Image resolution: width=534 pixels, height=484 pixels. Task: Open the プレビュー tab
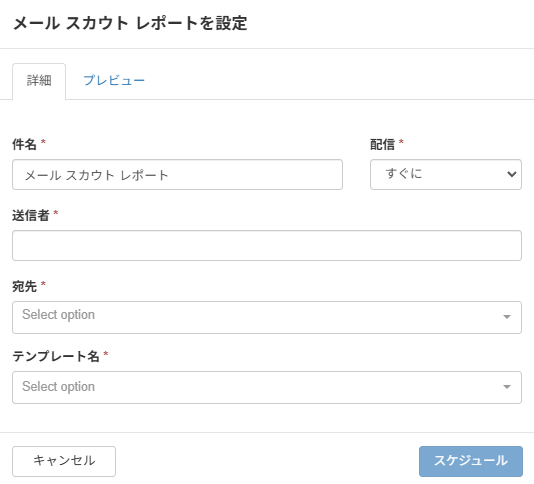coord(114,81)
